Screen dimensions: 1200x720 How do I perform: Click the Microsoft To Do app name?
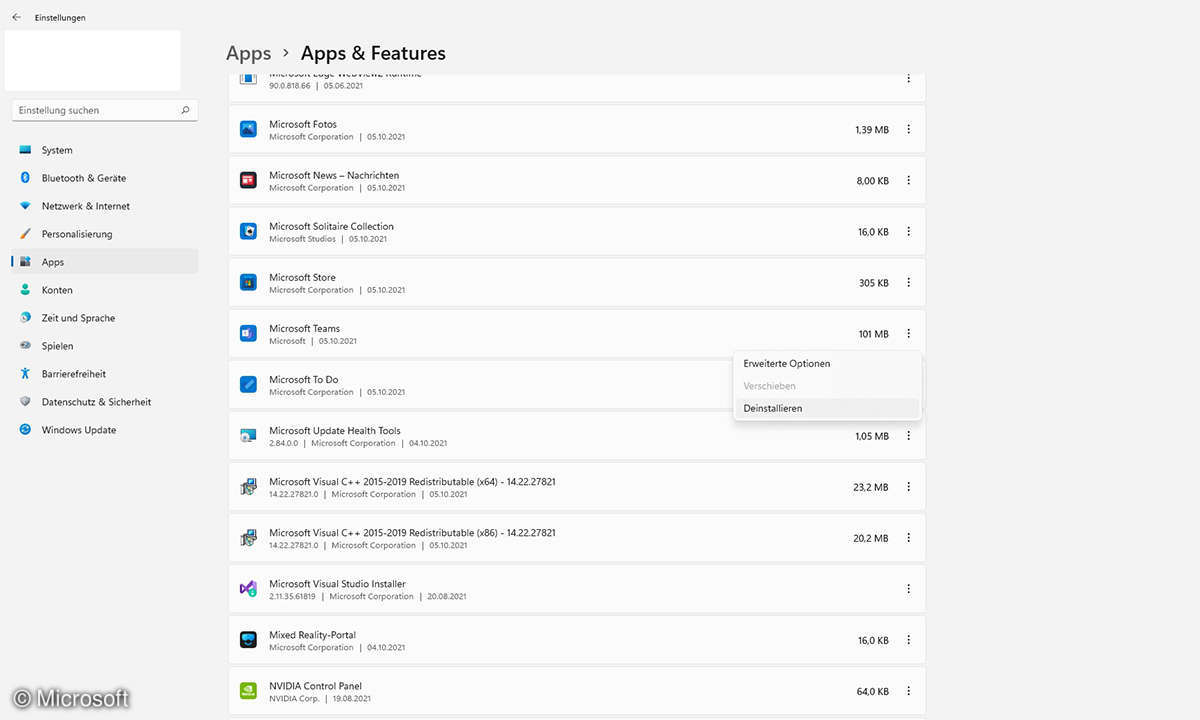(x=304, y=379)
